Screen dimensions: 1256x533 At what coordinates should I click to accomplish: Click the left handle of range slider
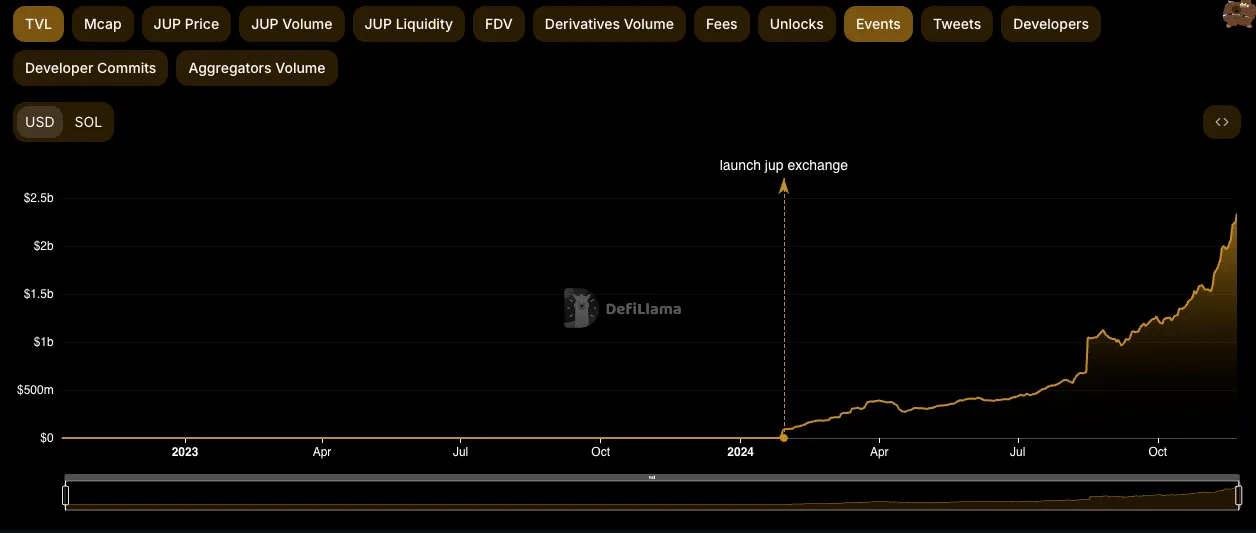click(66, 494)
